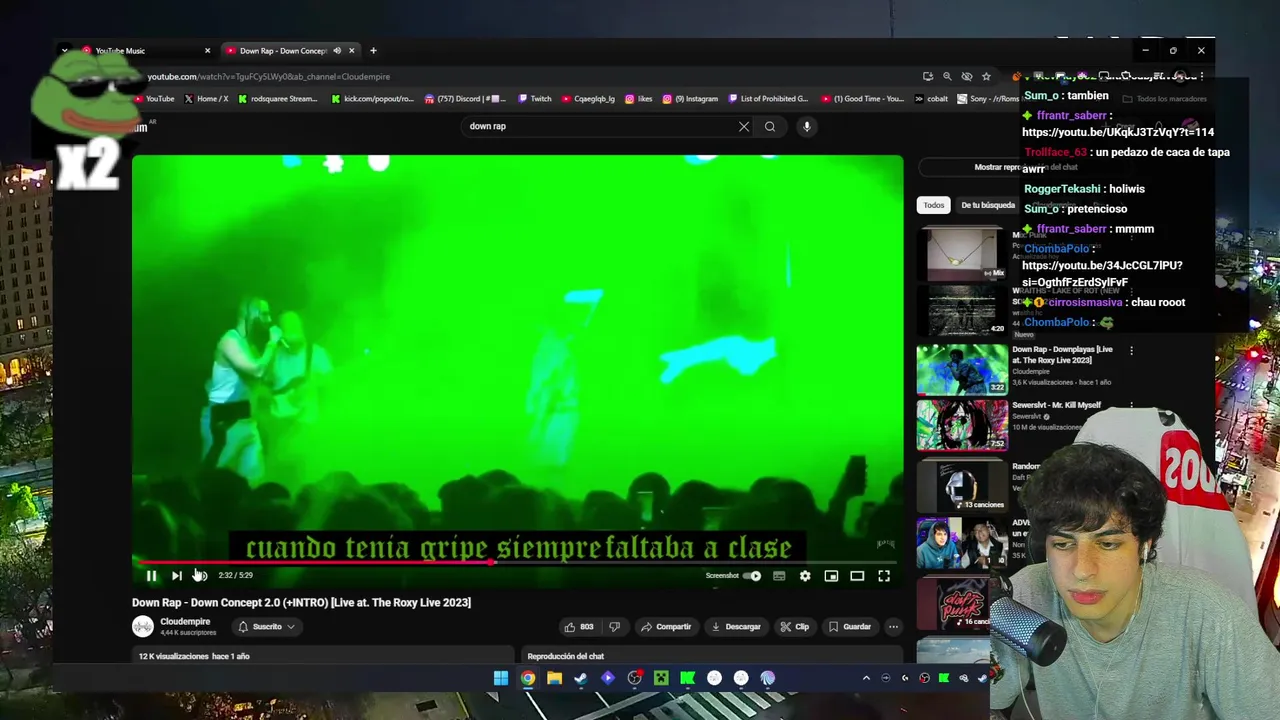Open the cobalt bookmark

point(931,99)
